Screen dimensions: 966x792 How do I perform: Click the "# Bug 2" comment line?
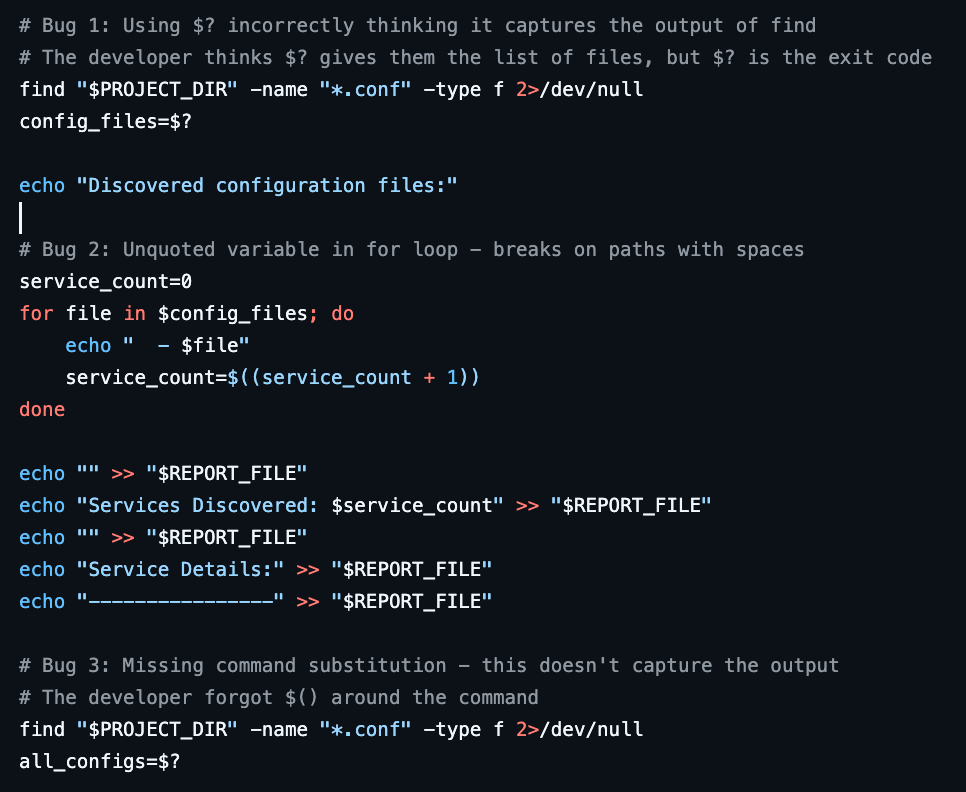(411, 249)
